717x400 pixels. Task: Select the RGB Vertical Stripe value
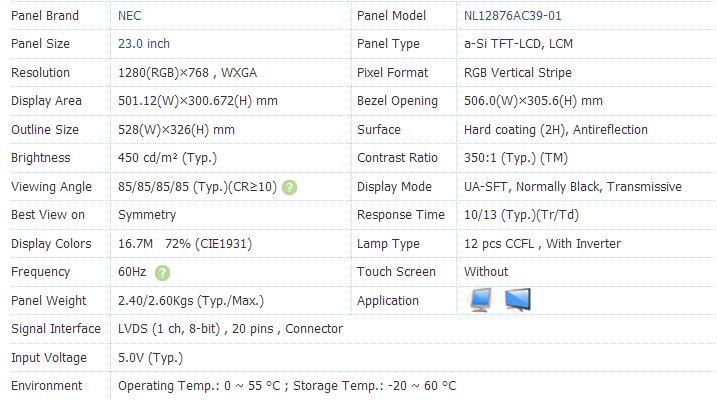[518, 72]
